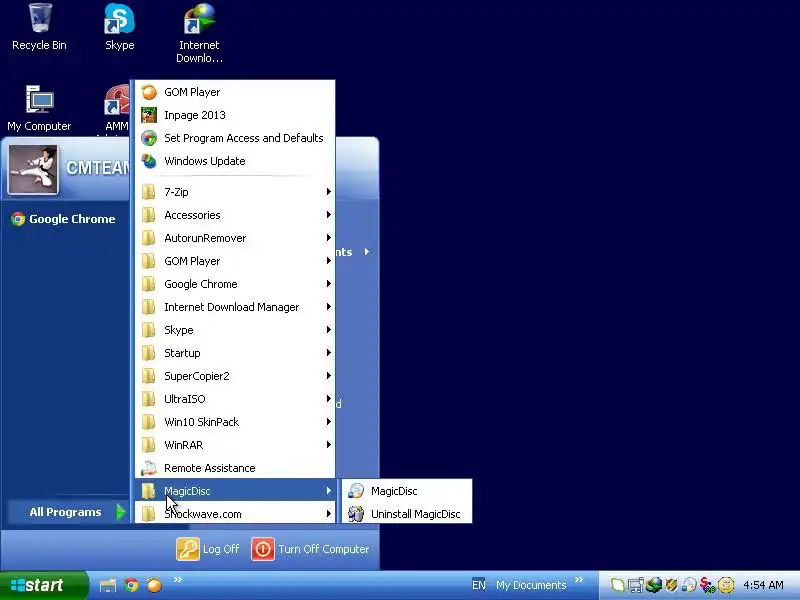The width and height of the screenshot is (800, 600).
Task: Click the Log Off button
Action: coord(208,549)
